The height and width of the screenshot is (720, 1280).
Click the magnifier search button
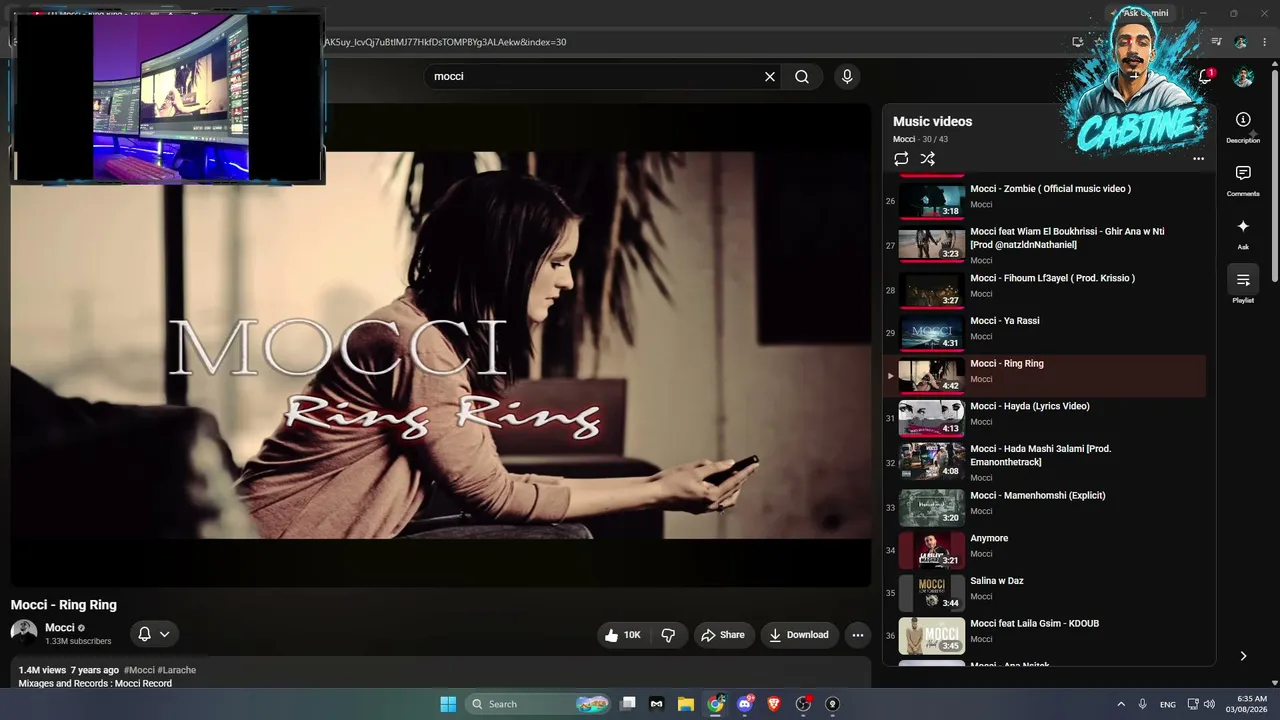(x=802, y=76)
